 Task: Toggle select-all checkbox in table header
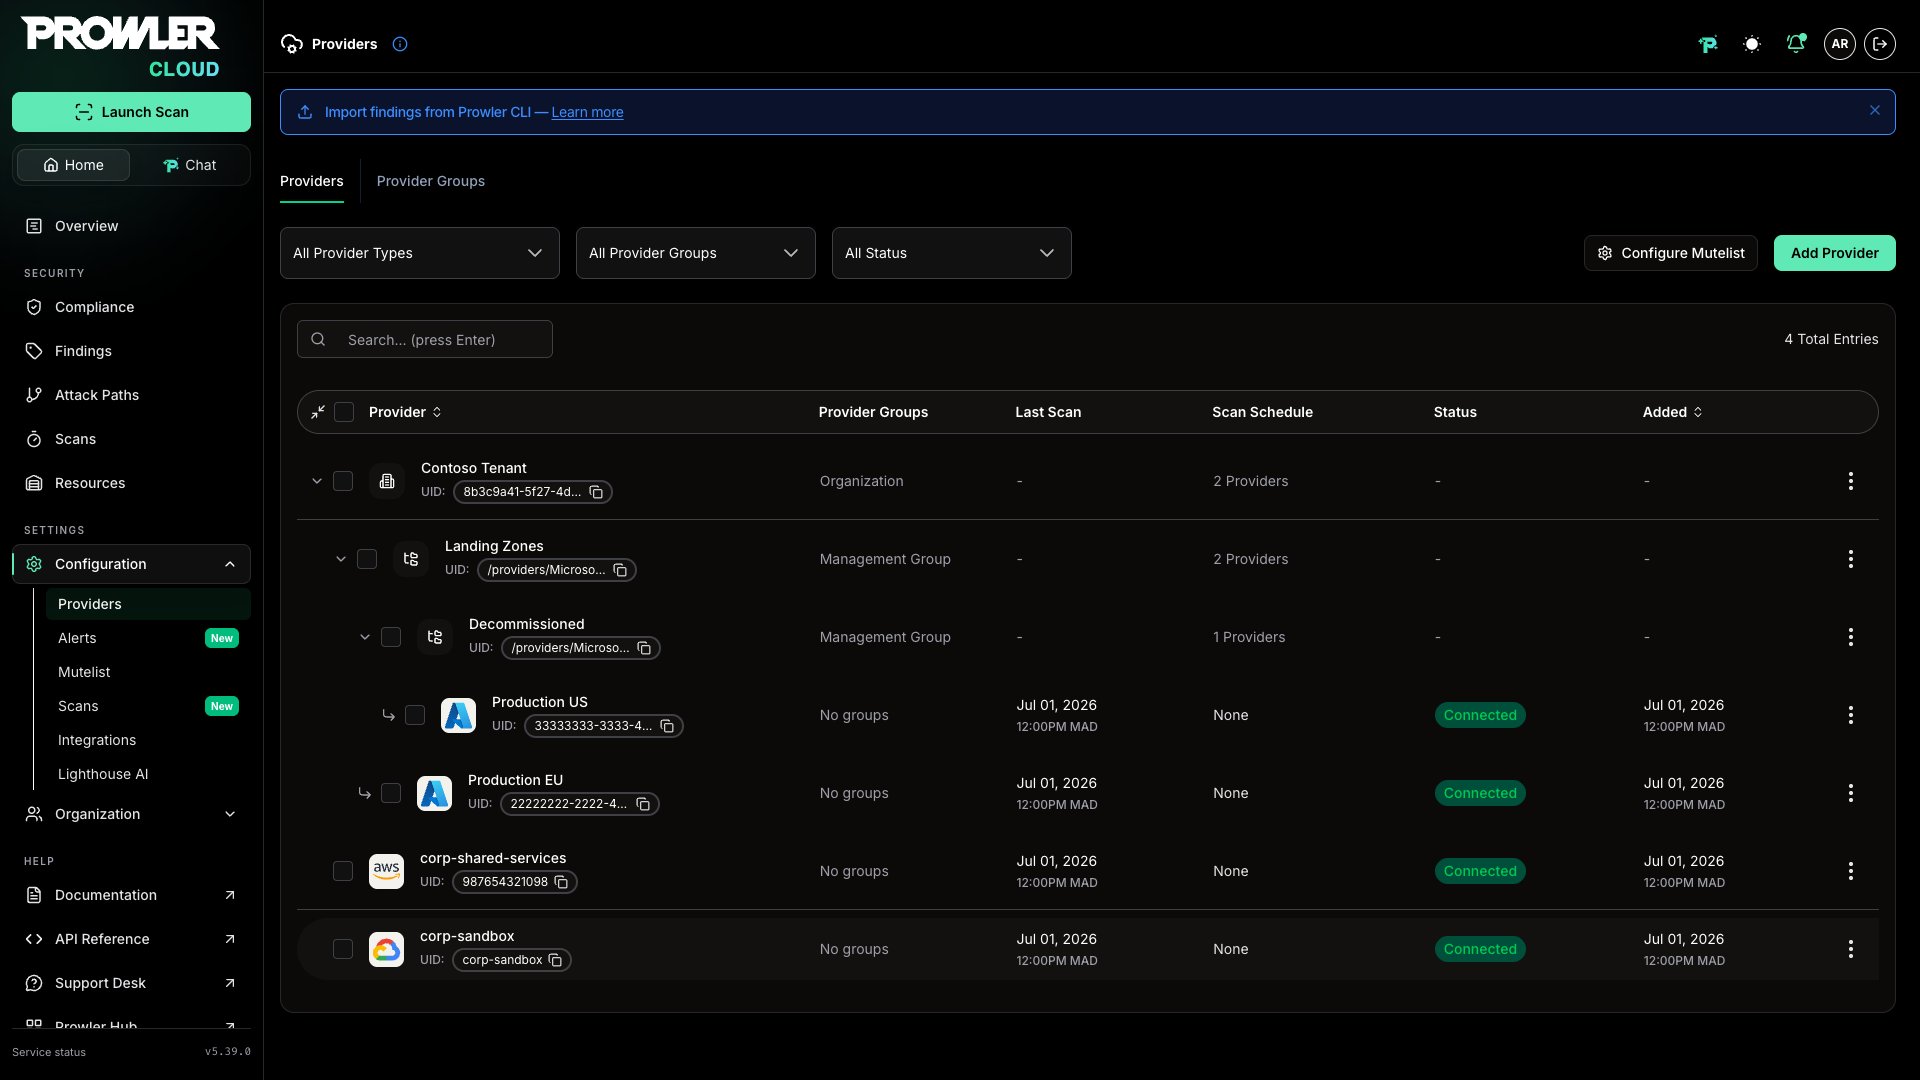coord(344,412)
